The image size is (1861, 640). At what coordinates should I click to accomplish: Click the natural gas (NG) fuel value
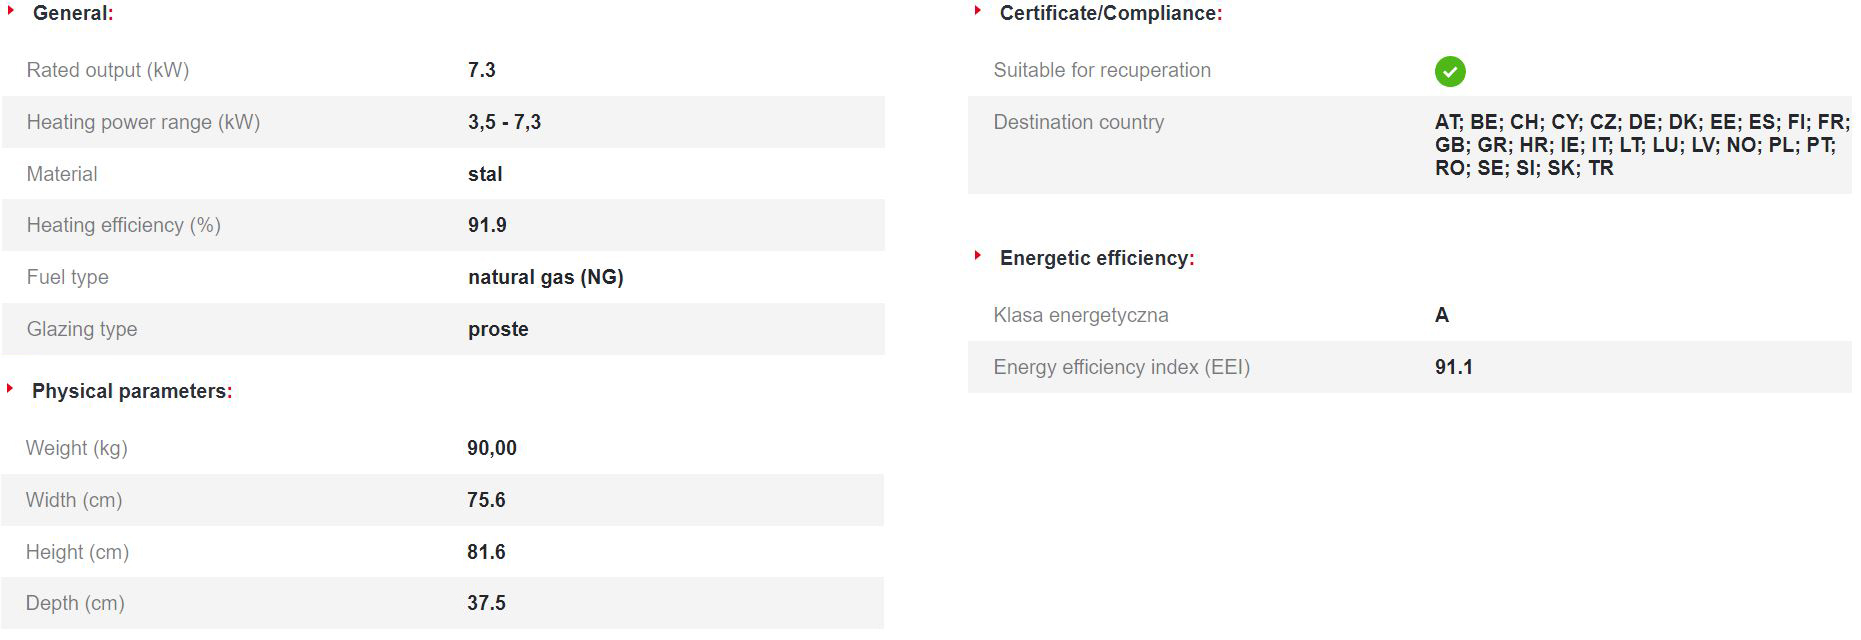point(545,277)
